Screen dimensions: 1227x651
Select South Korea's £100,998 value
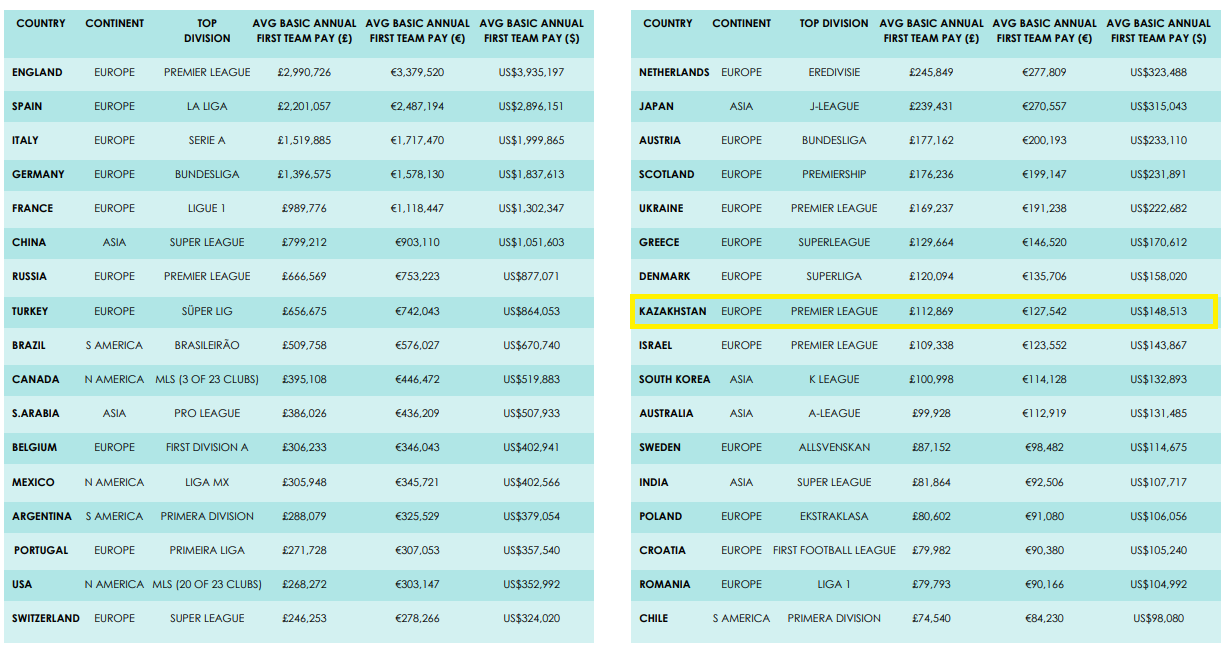pos(931,379)
